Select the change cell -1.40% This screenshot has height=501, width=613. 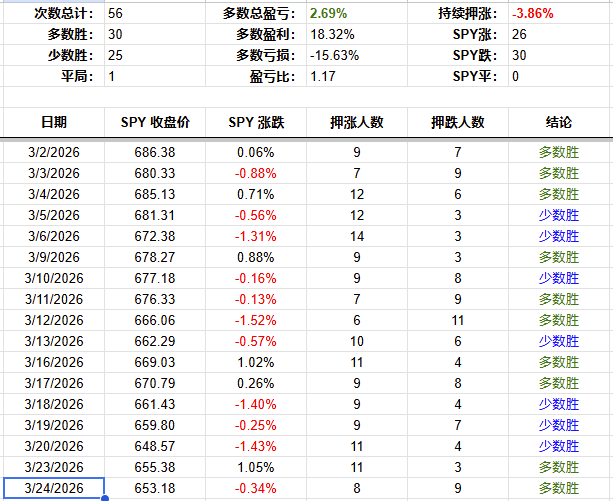click(256, 404)
